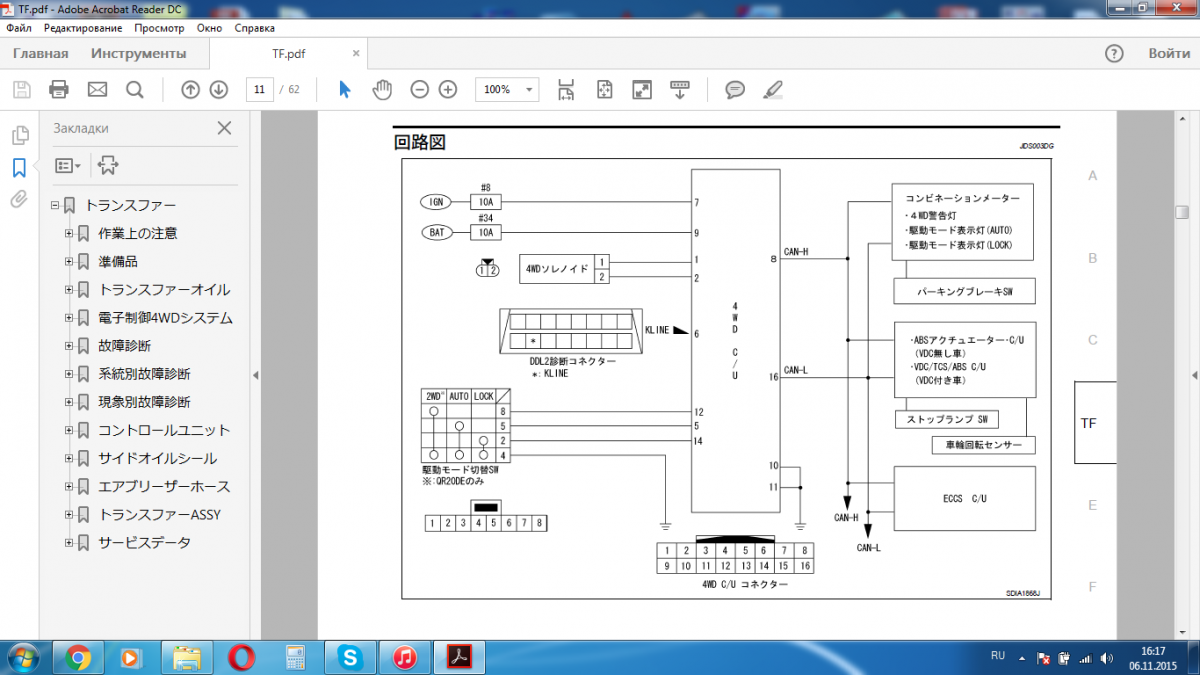Open the コントロールユニット bookmark
The height and width of the screenshot is (675, 1200).
click(x=164, y=431)
